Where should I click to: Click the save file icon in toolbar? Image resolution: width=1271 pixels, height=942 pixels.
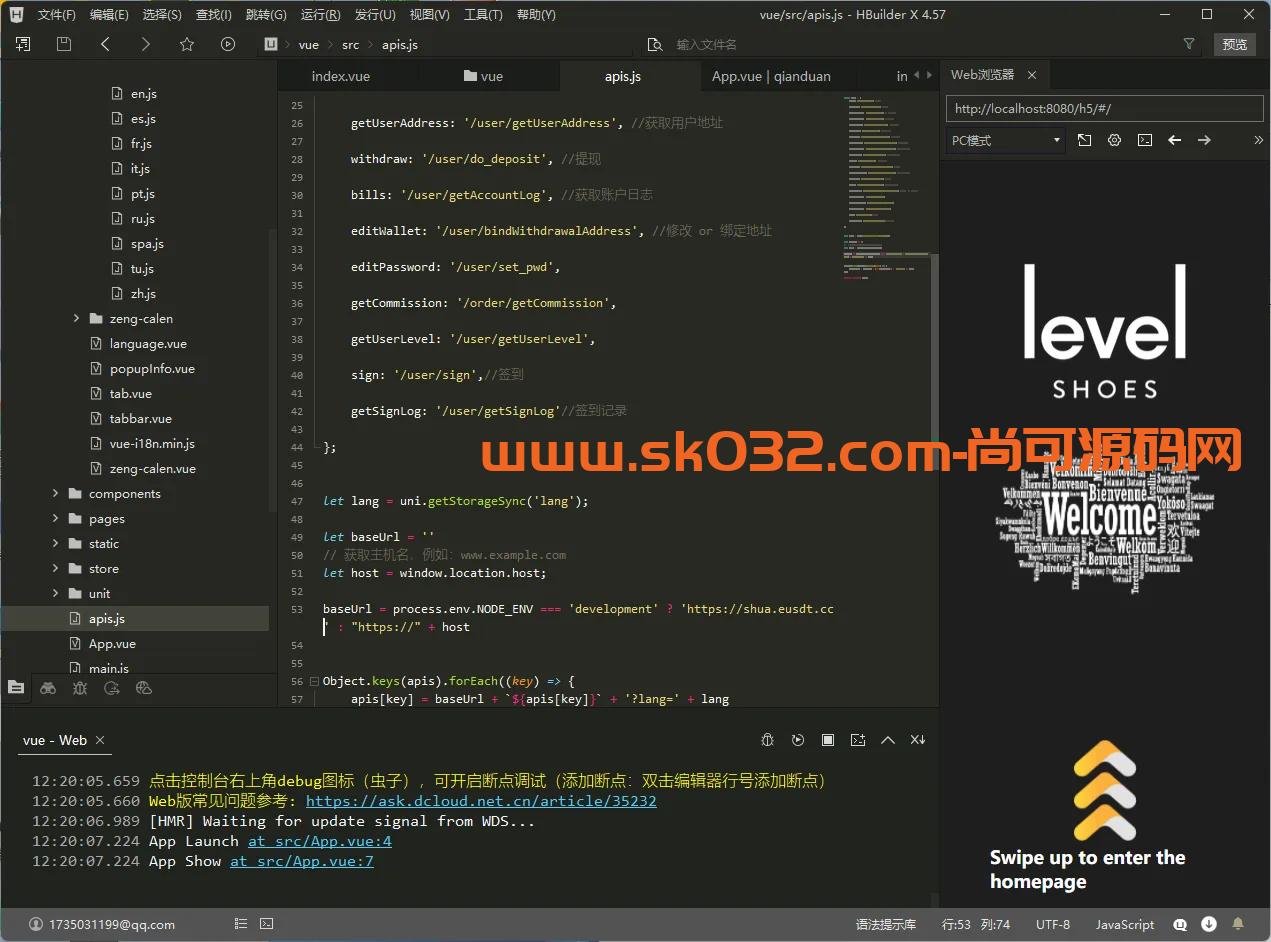(x=64, y=44)
